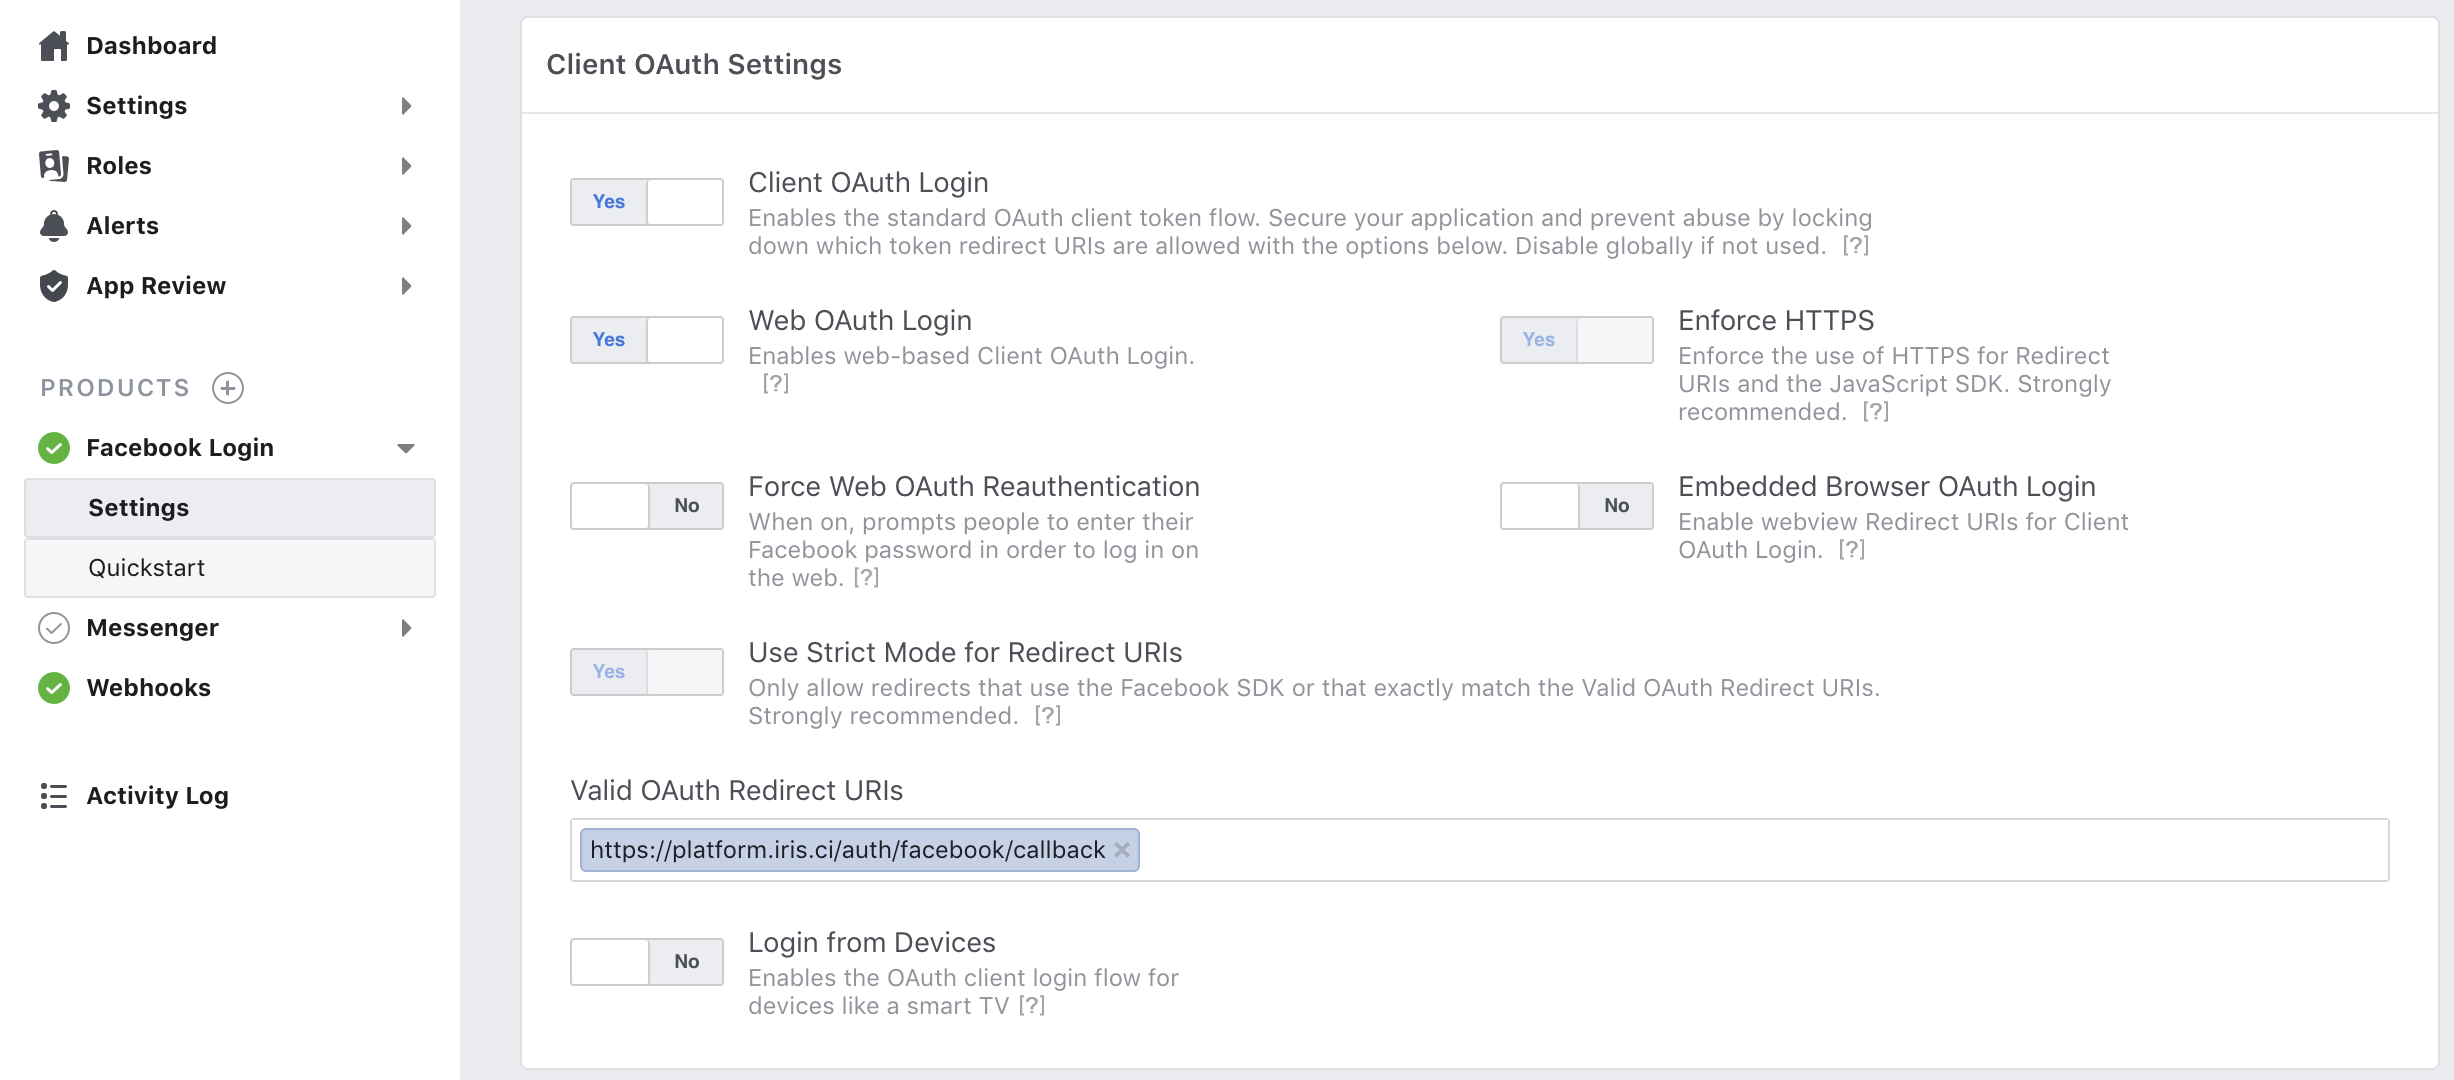Expand the Roles submenu arrow

click(406, 166)
